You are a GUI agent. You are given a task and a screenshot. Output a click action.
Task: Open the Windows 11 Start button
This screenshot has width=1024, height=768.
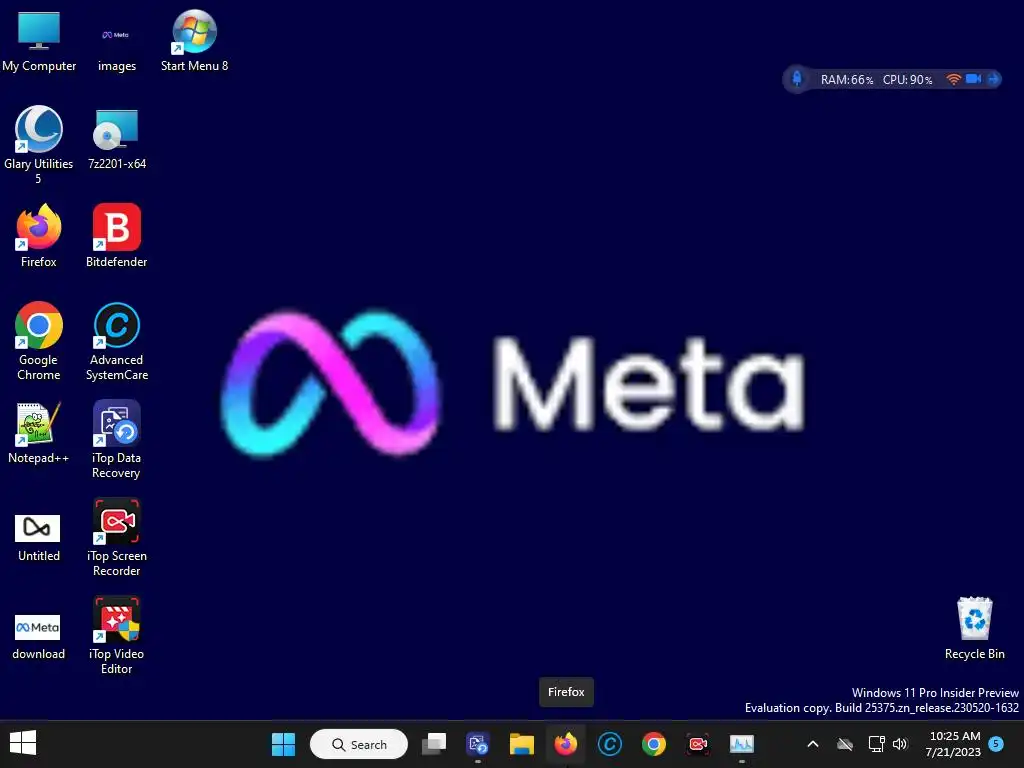pyautogui.click(x=283, y=744)
